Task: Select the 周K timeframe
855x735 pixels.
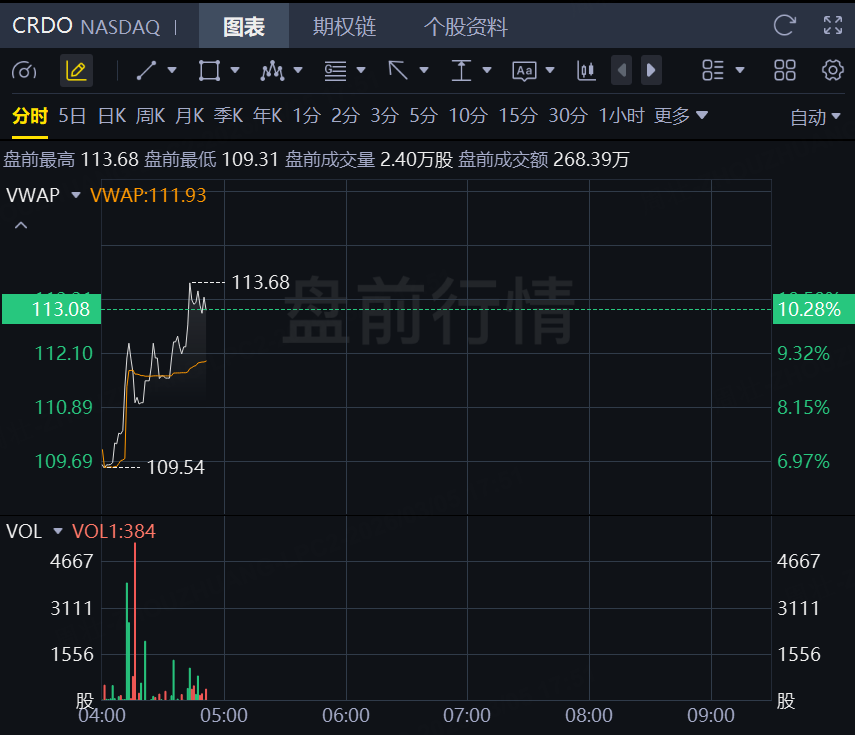Action: [x=150, y=116]
